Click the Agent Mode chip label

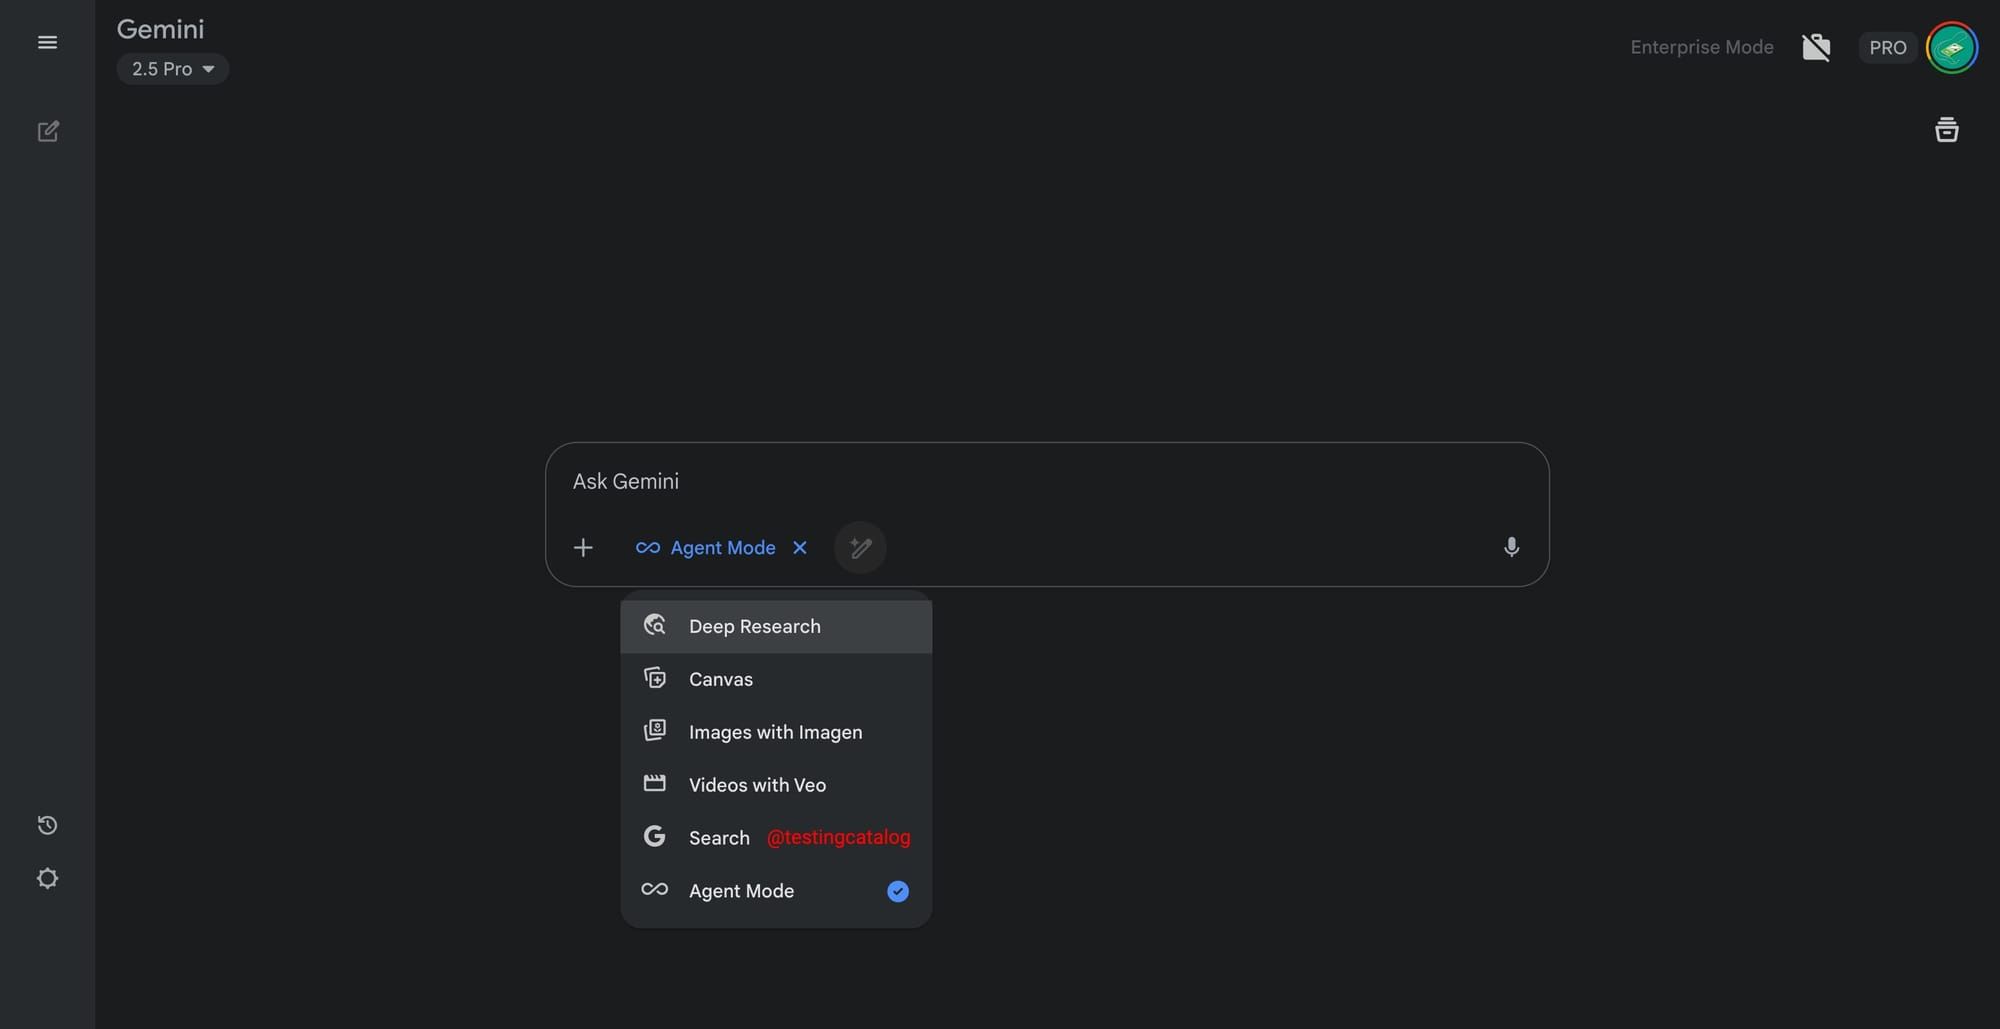point(723,548)
